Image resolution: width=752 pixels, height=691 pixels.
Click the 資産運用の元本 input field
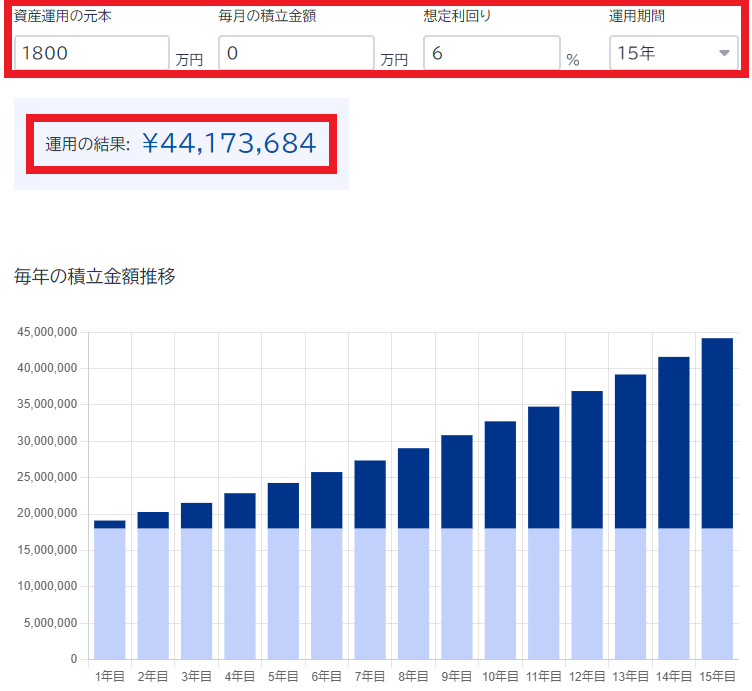pyautogui.click(x=91, y=53)
